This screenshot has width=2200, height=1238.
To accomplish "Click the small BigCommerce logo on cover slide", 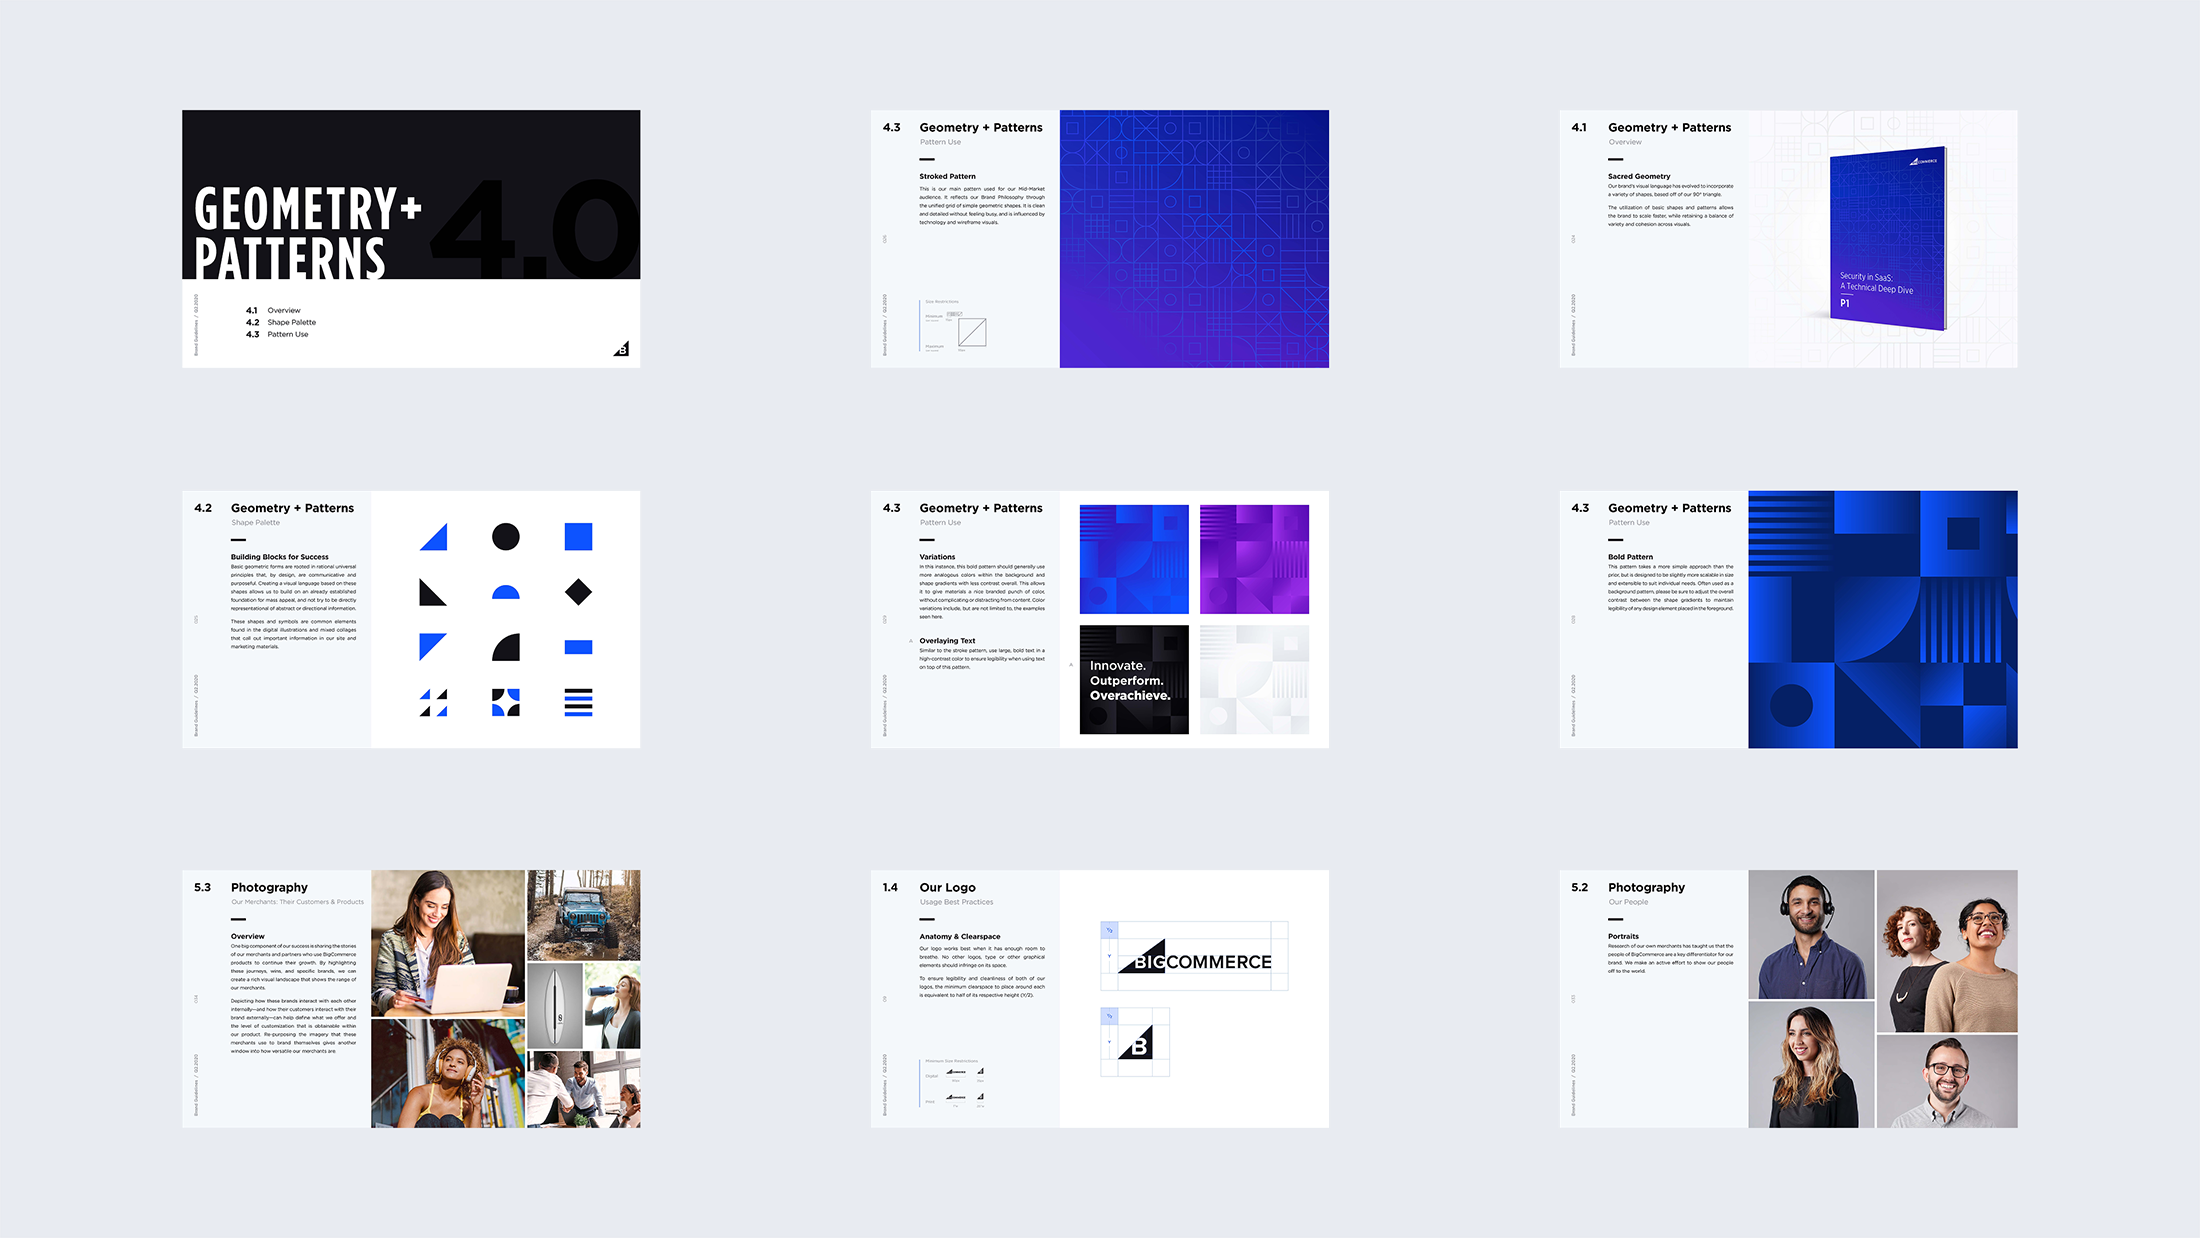I will pyautogui.click(x=621, y=349).
